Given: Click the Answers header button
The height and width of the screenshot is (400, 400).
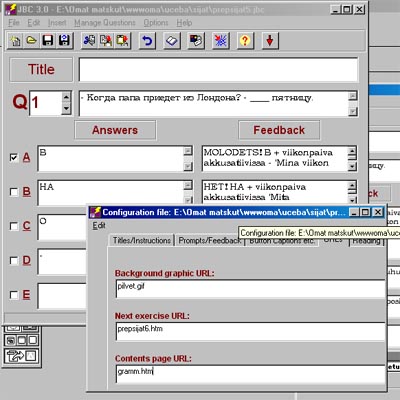Looking at the screenshot, I should (115, 130).
